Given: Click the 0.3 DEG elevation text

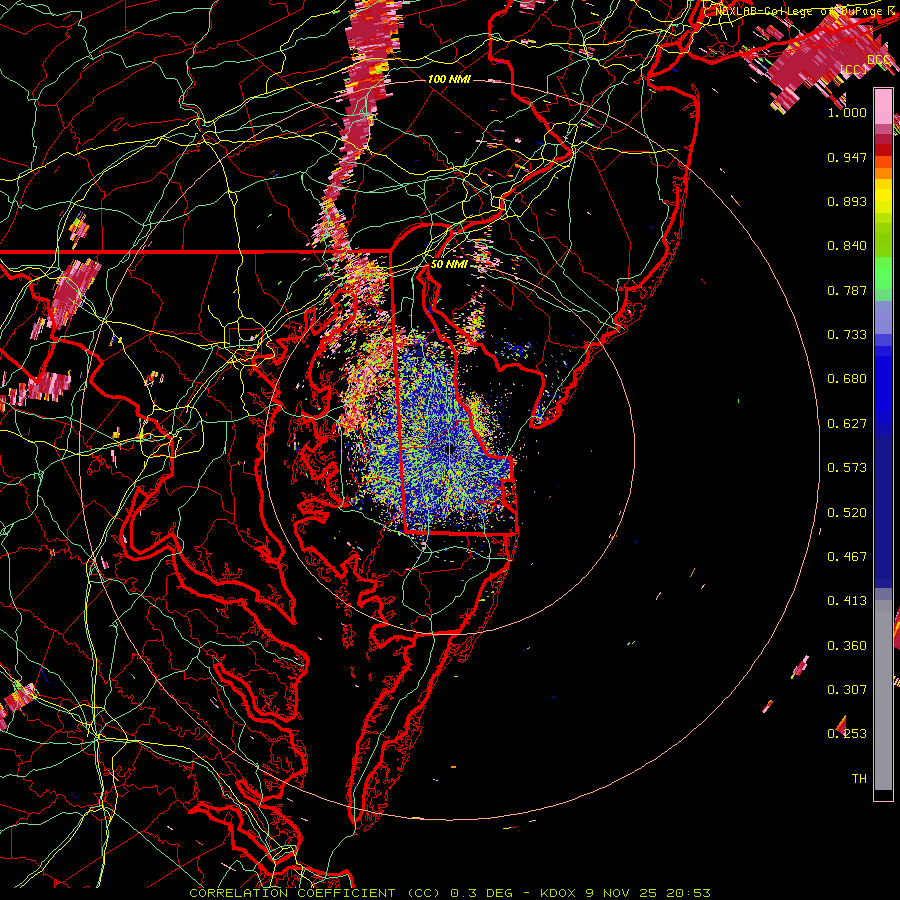Looking at the screenshot, I should point(481,893).
